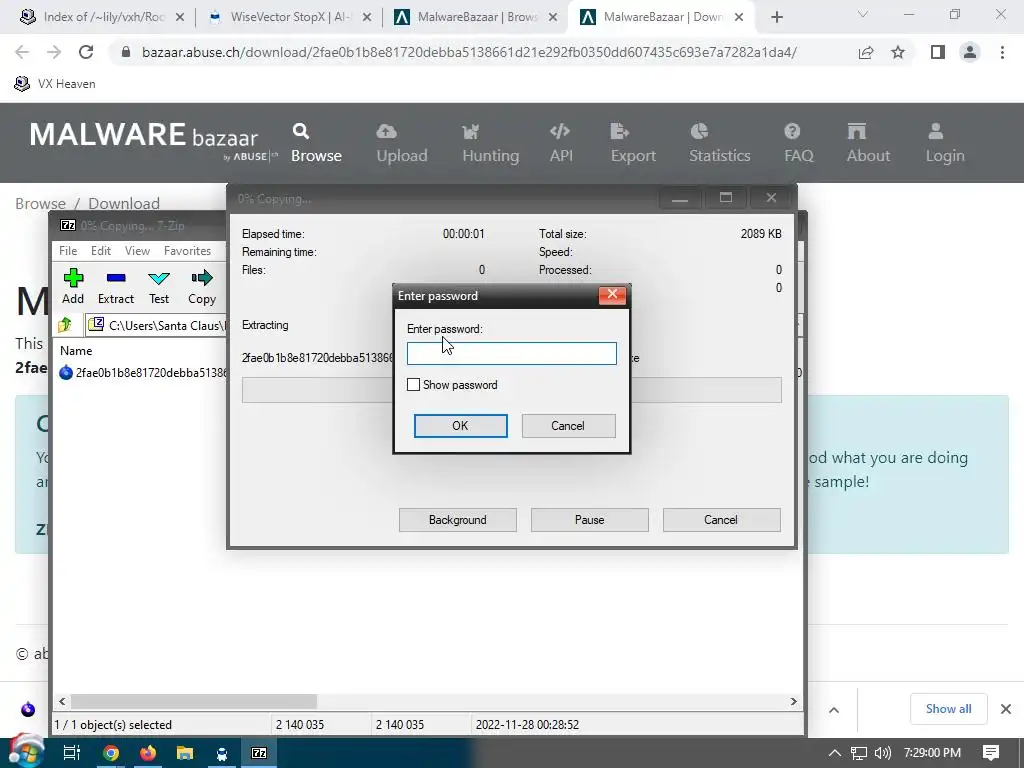Open the Chrome profile menu

tap(970, 52)
